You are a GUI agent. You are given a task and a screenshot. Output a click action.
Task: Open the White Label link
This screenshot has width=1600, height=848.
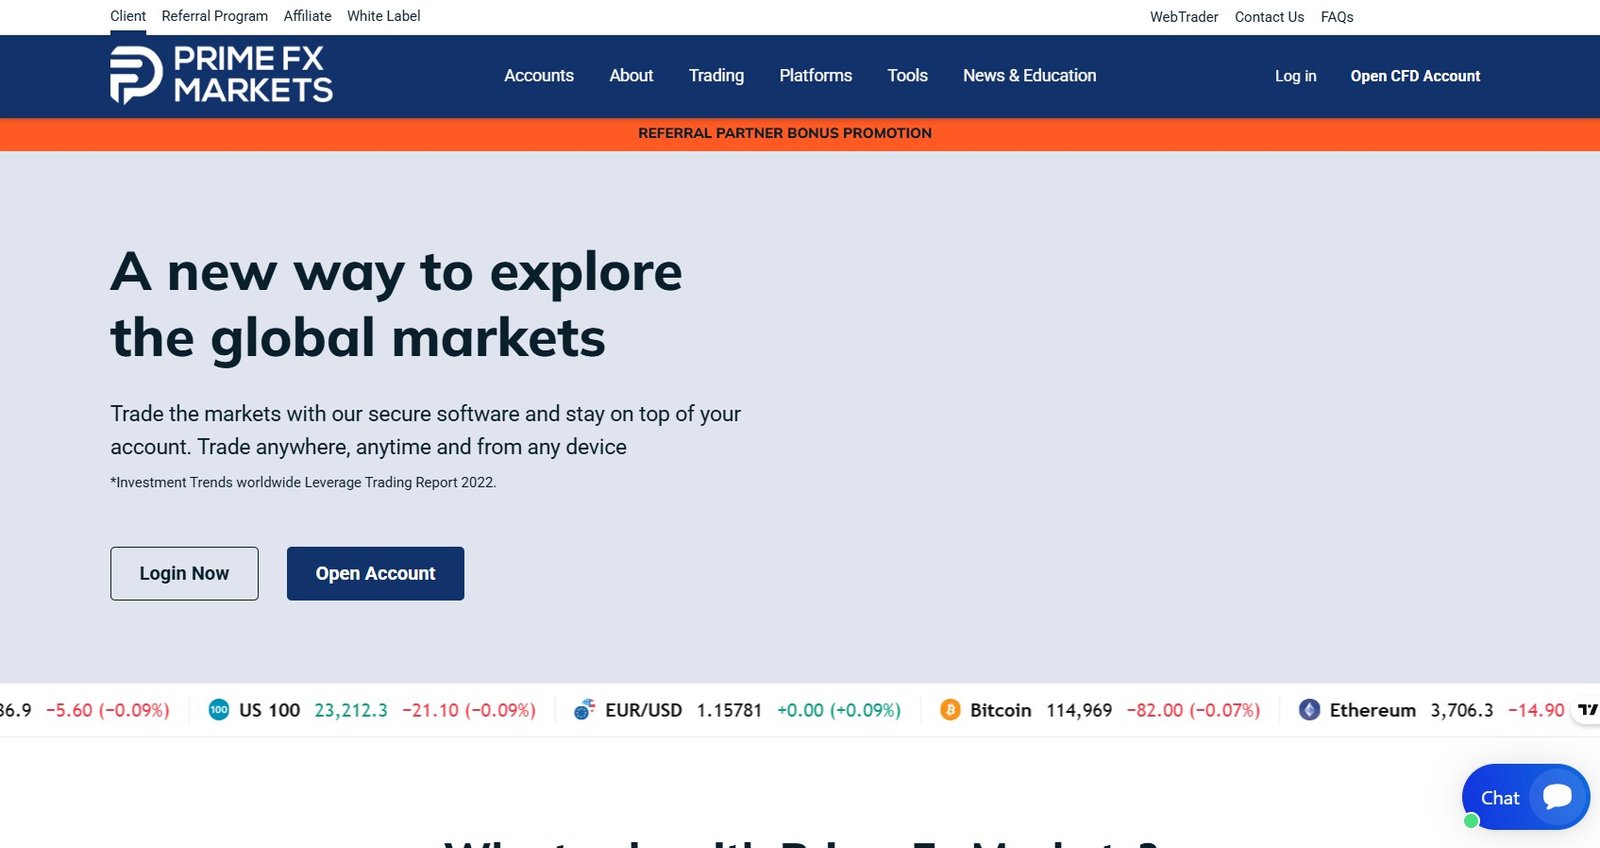(x=384, y=16)
